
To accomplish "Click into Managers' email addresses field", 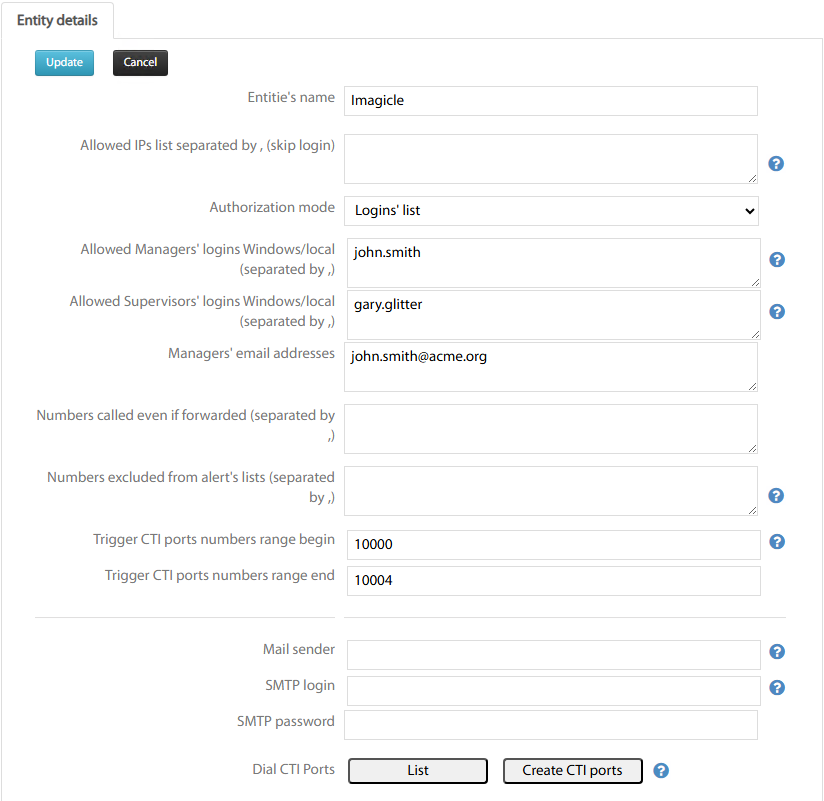I will coord(551,367).
